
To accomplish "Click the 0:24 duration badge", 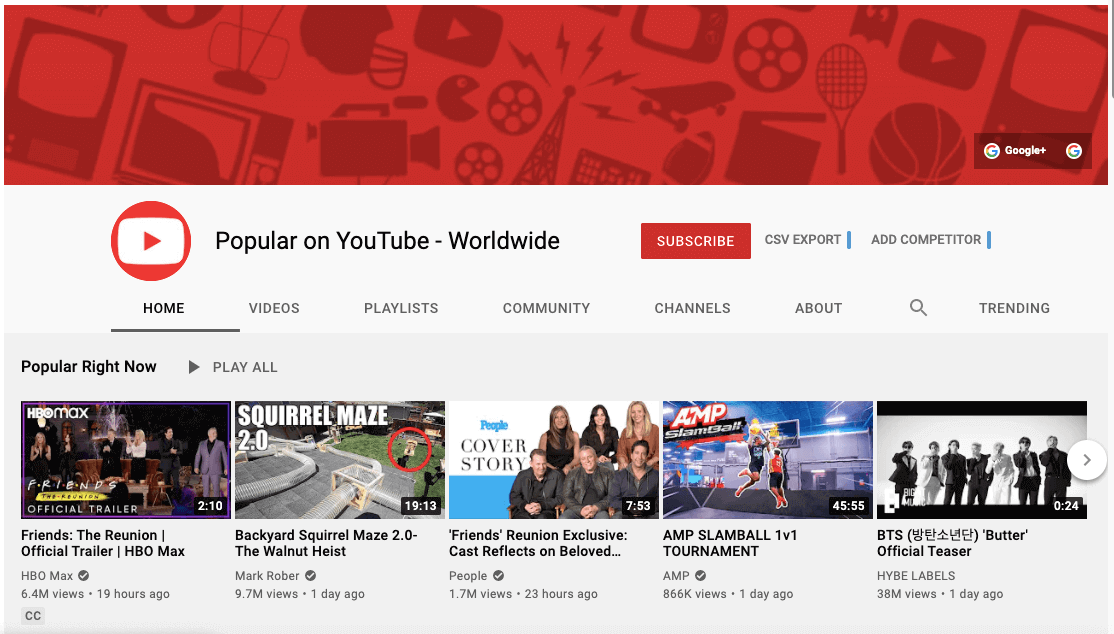I will pos(1066,506).
